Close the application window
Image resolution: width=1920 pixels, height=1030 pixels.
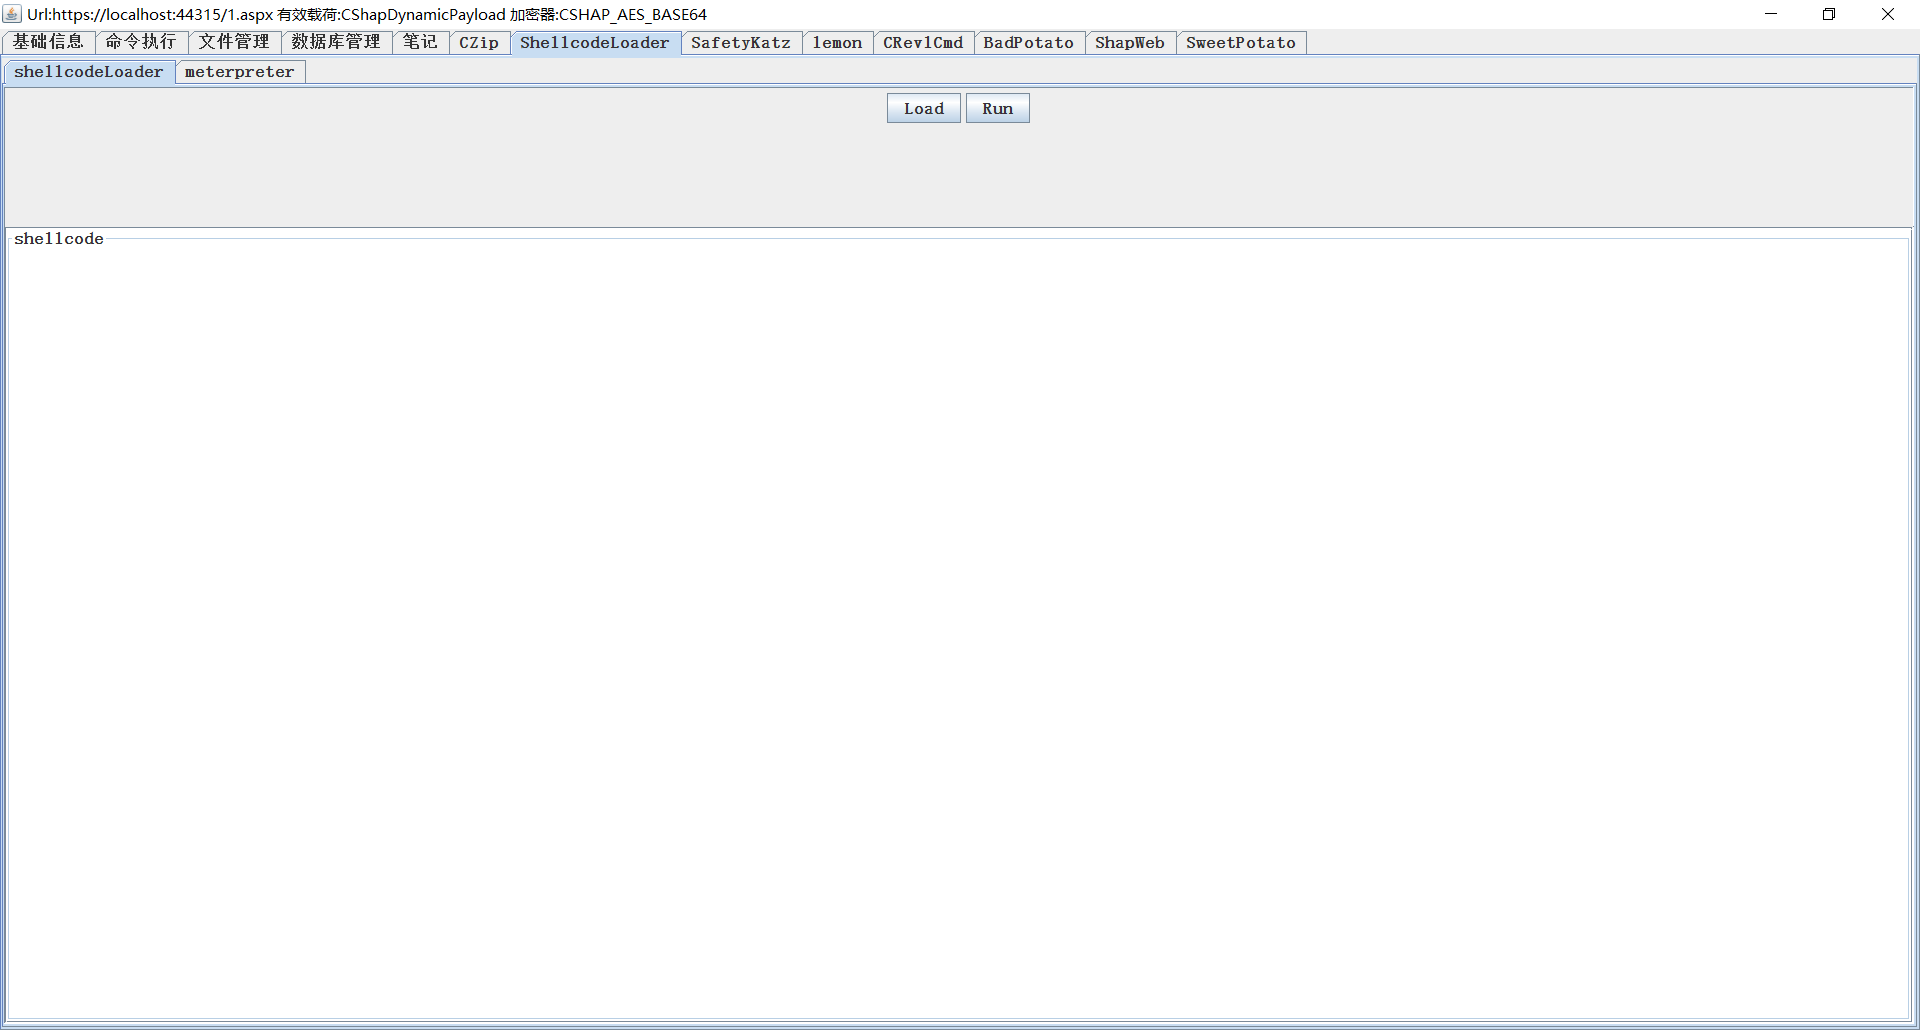tap(1888, 14)
